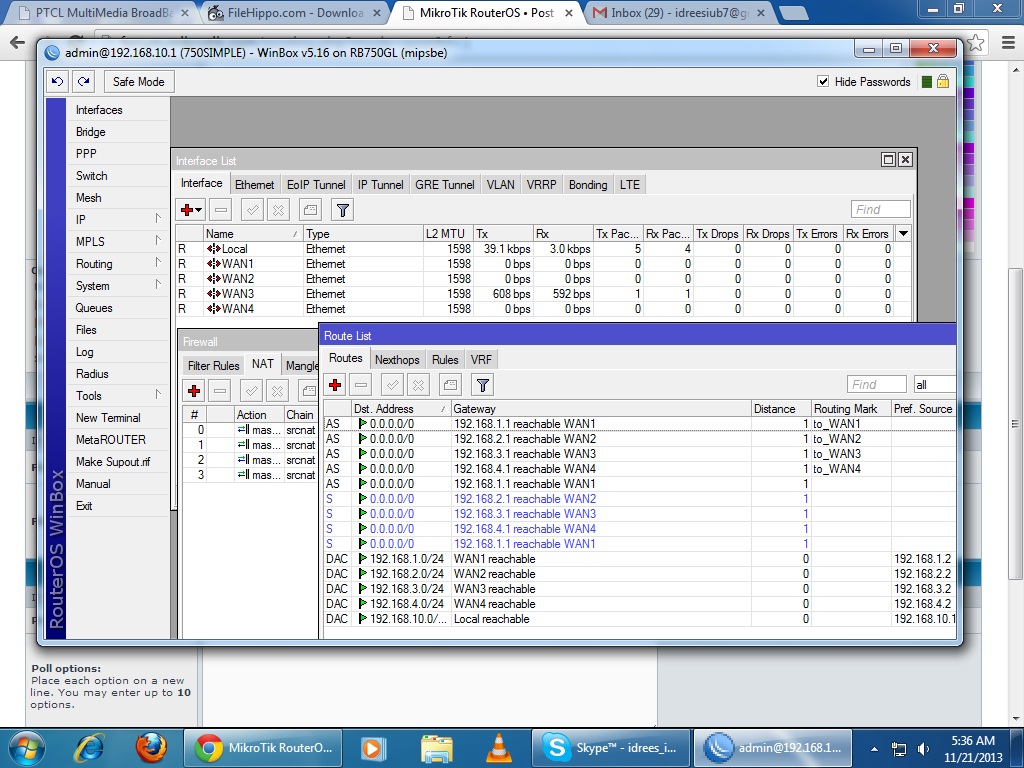Open the column selector arrow in Interface List
Image resolution: width=1024 pixels, height=768 pixels.
click(x=903, y=233)
